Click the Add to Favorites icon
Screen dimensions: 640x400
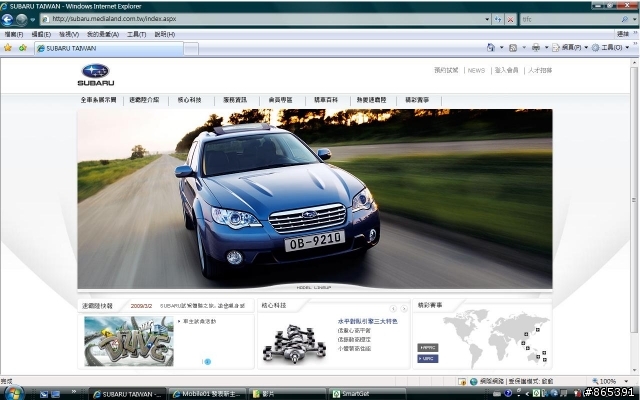click(x=23, y=48)
